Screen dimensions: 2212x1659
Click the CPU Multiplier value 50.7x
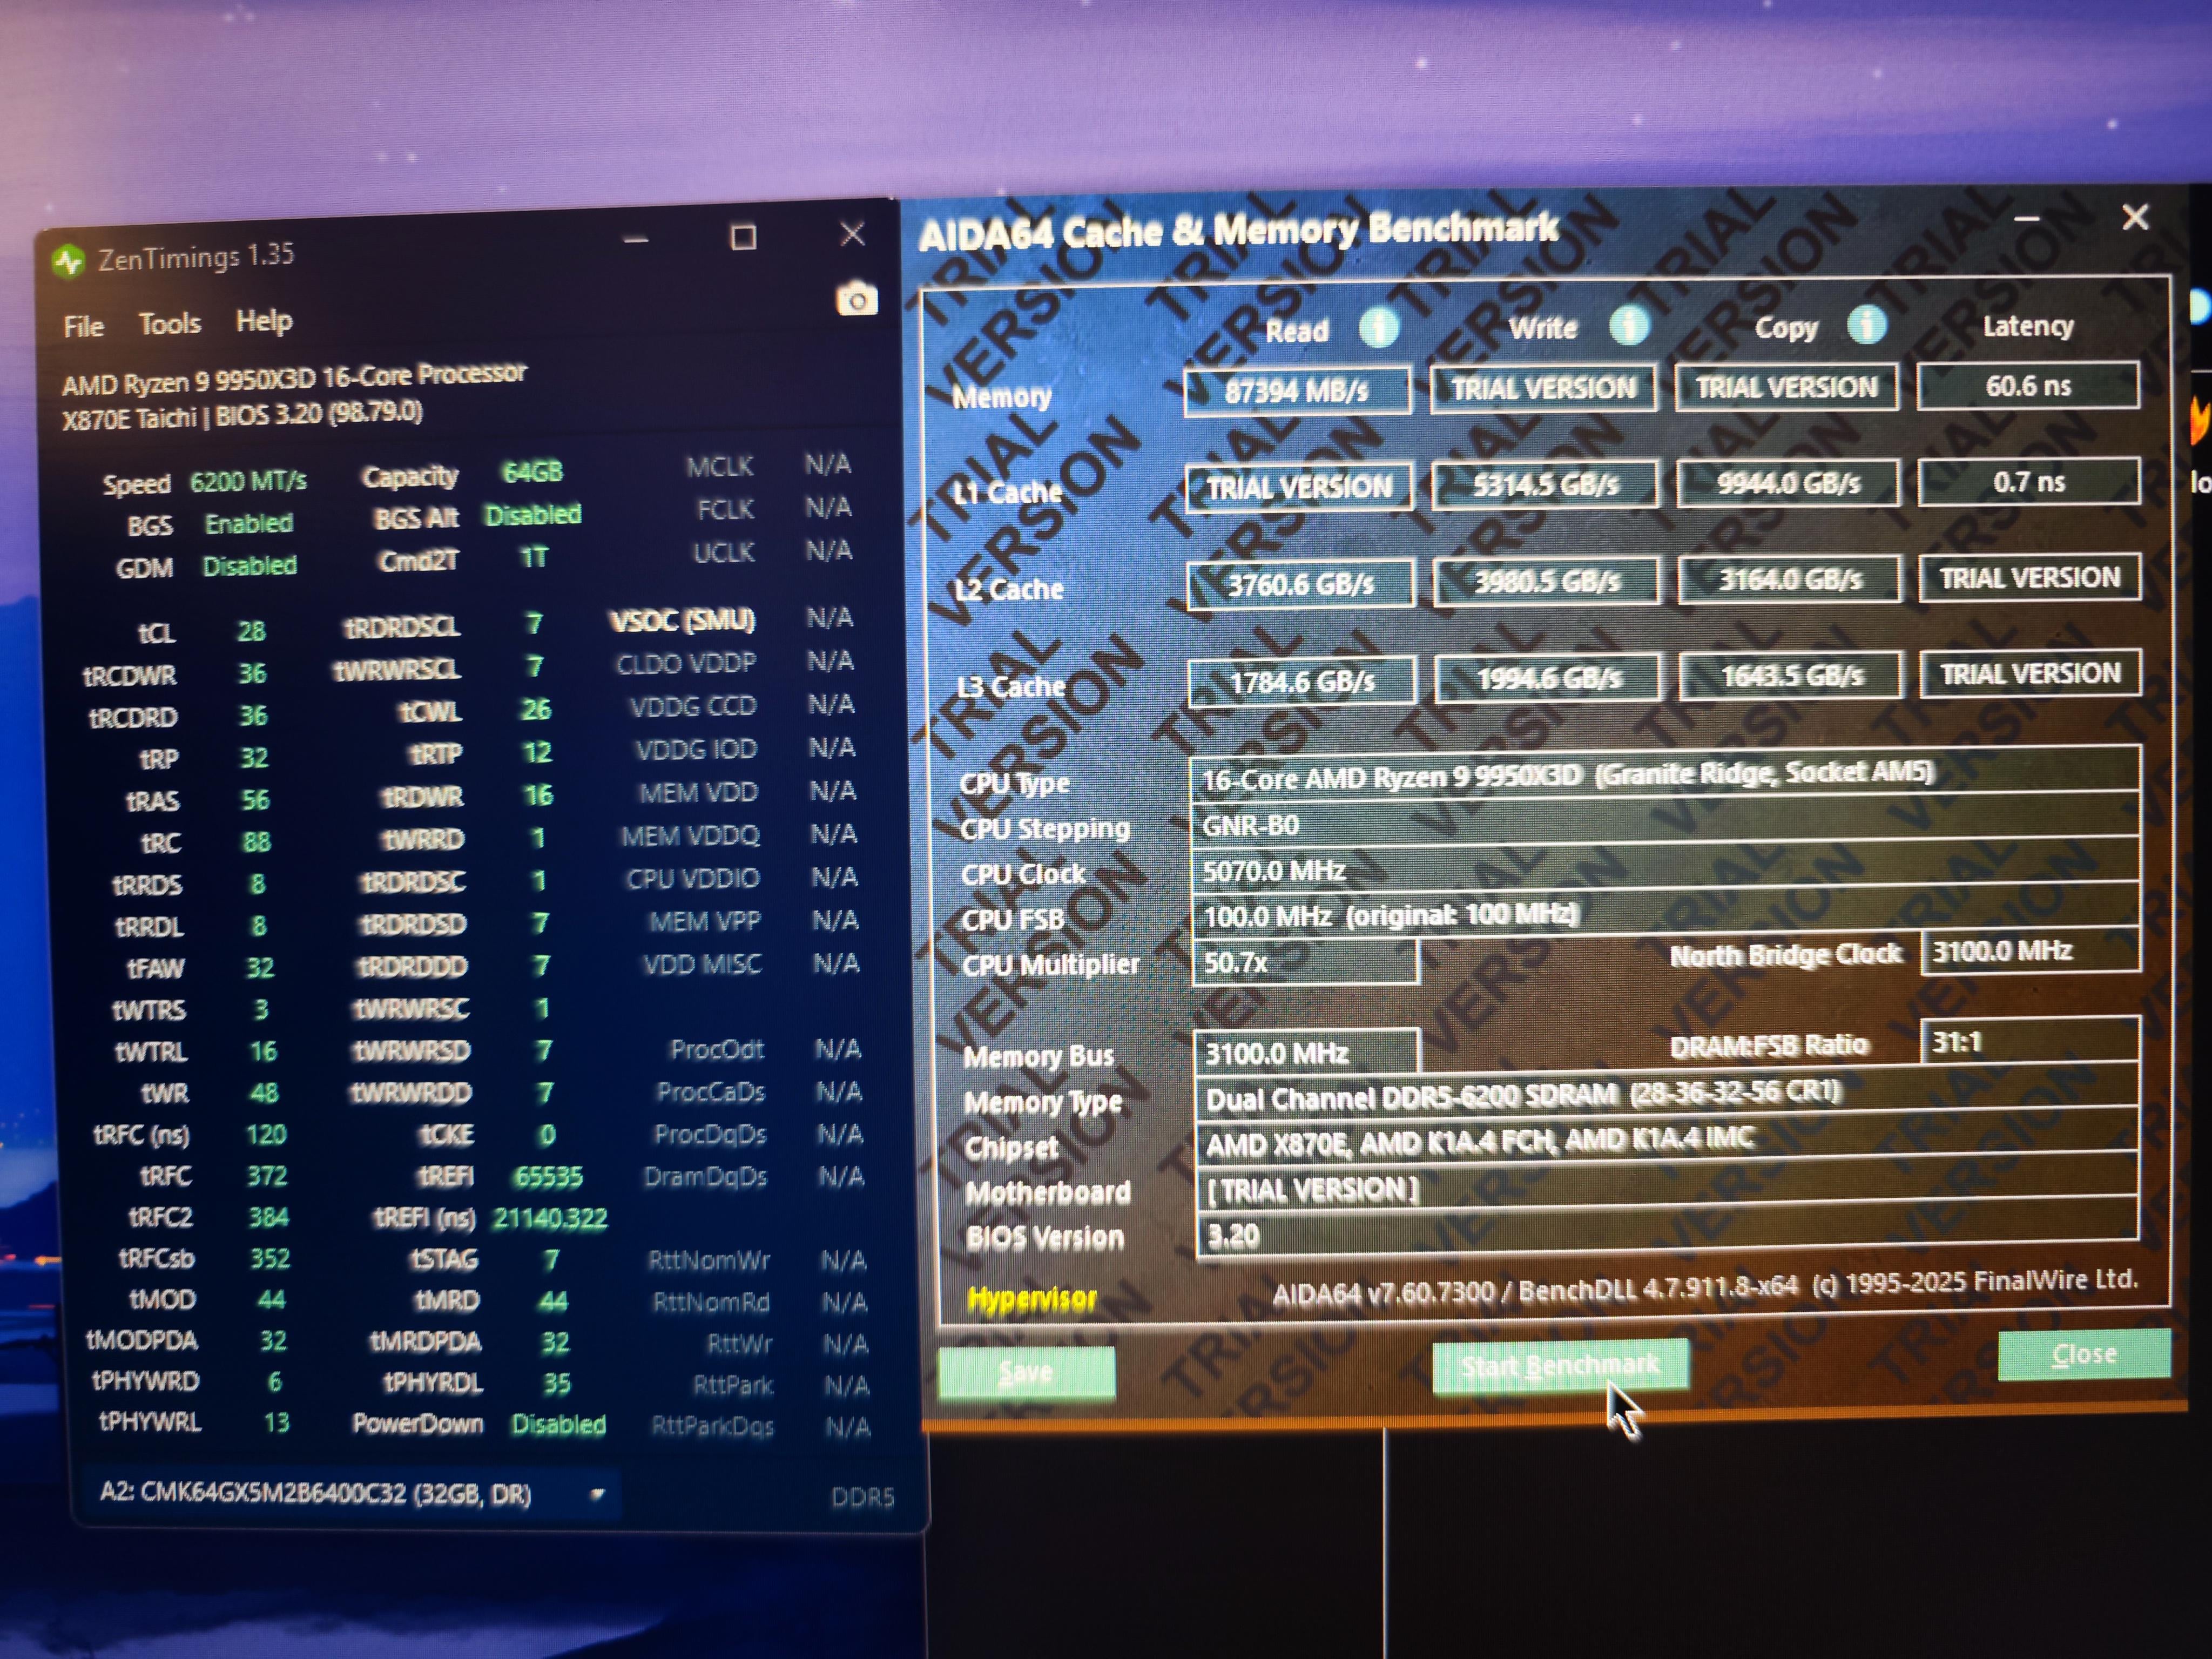click(x=1305, y=962)
